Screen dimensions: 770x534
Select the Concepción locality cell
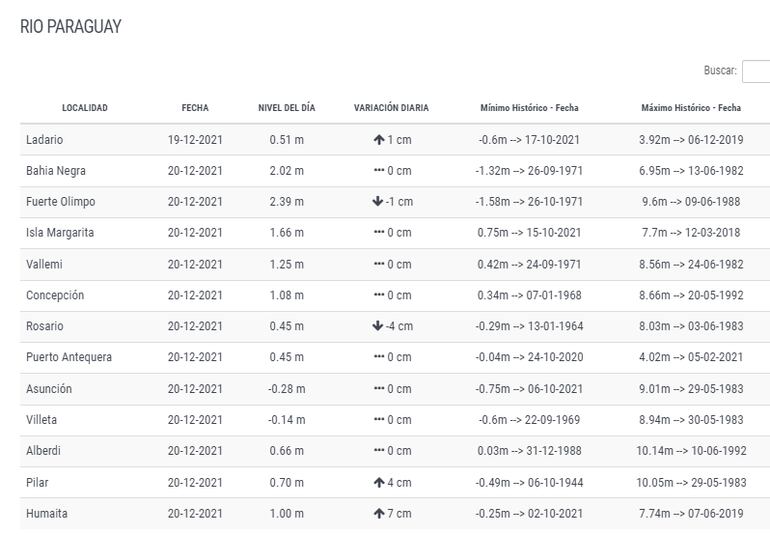pyautogui.click(x=55, y=295)
